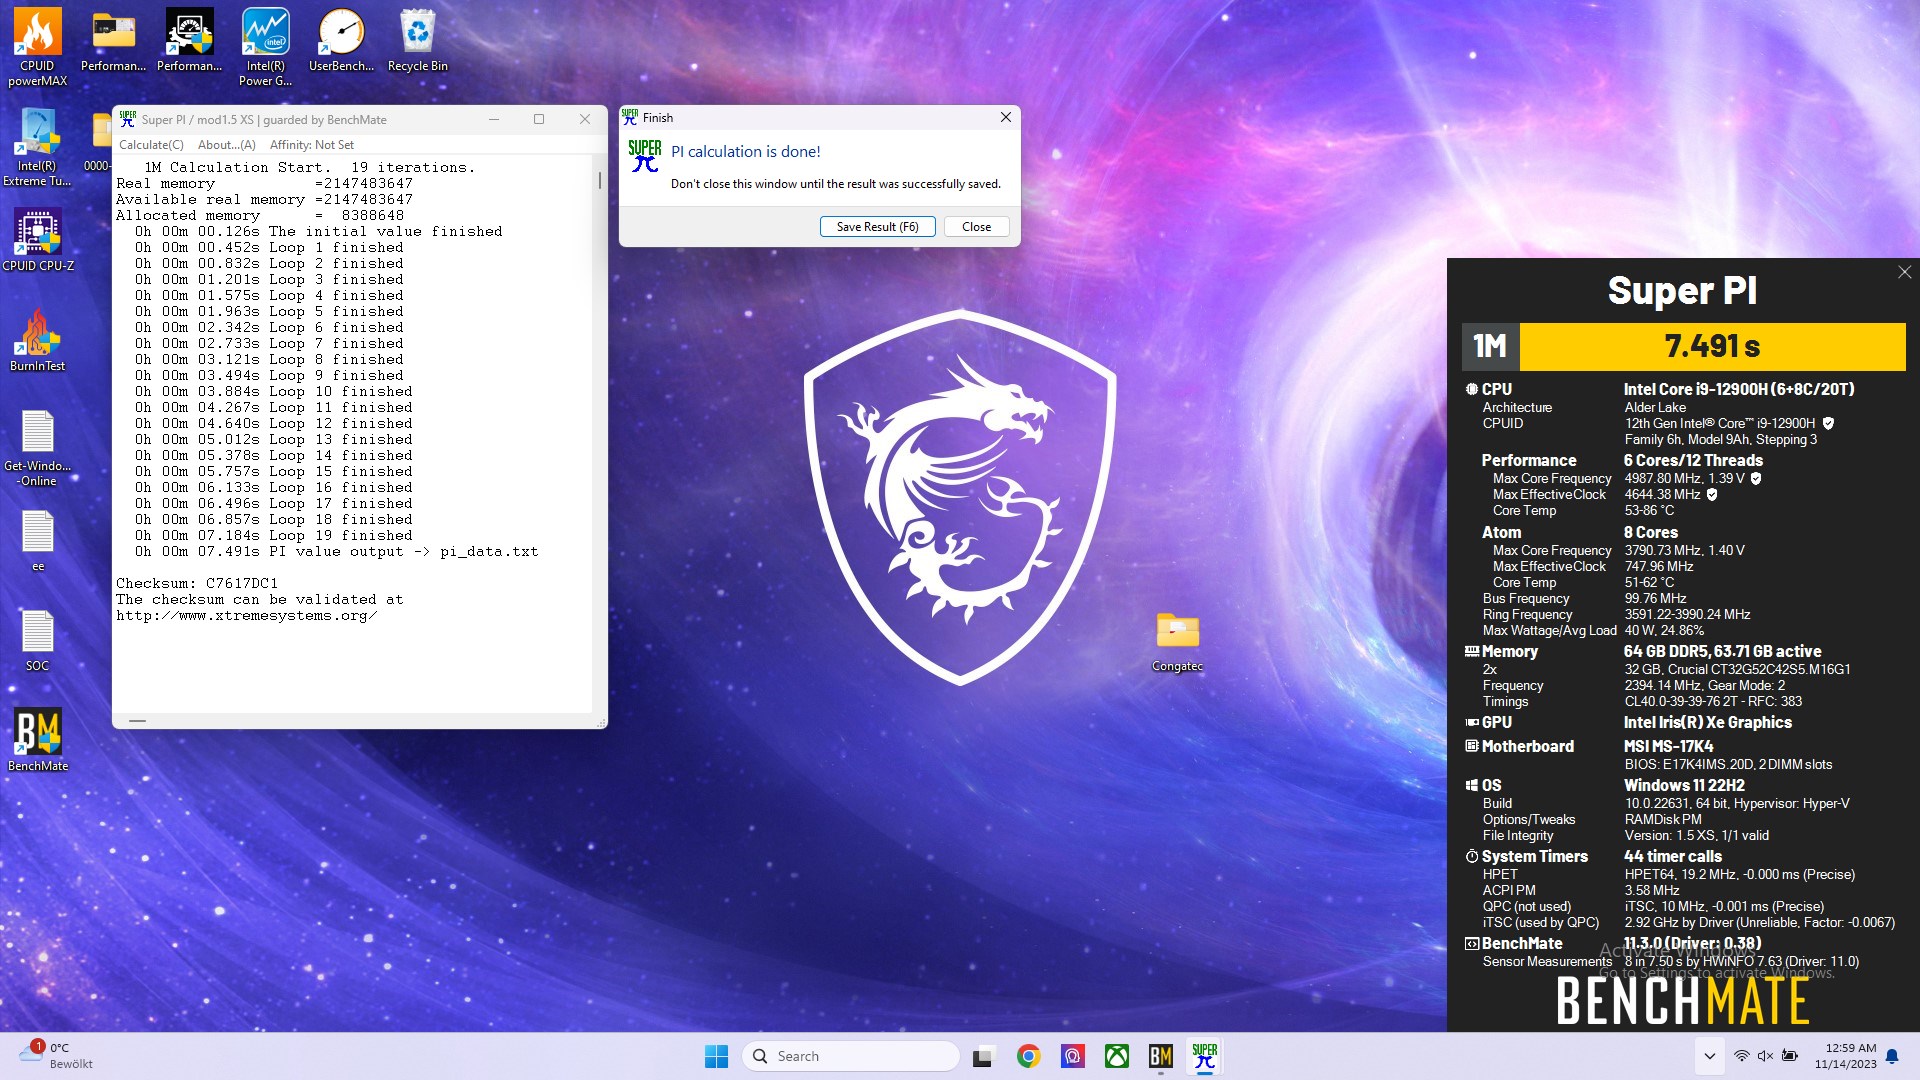
Task: Click 'MSI MS-17K4' motherboard text
Action: click(x=1668, y=746)
